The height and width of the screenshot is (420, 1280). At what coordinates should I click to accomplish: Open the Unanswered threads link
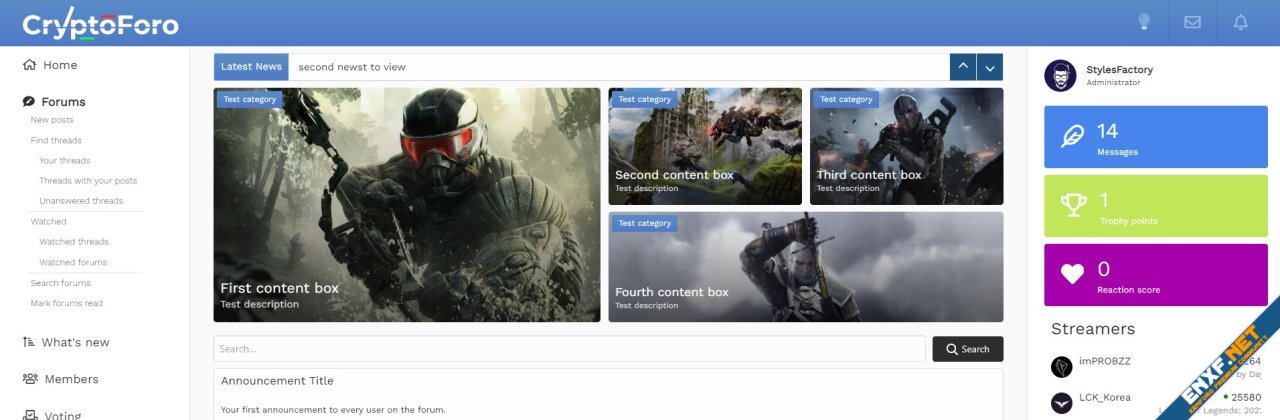point(81,201)
